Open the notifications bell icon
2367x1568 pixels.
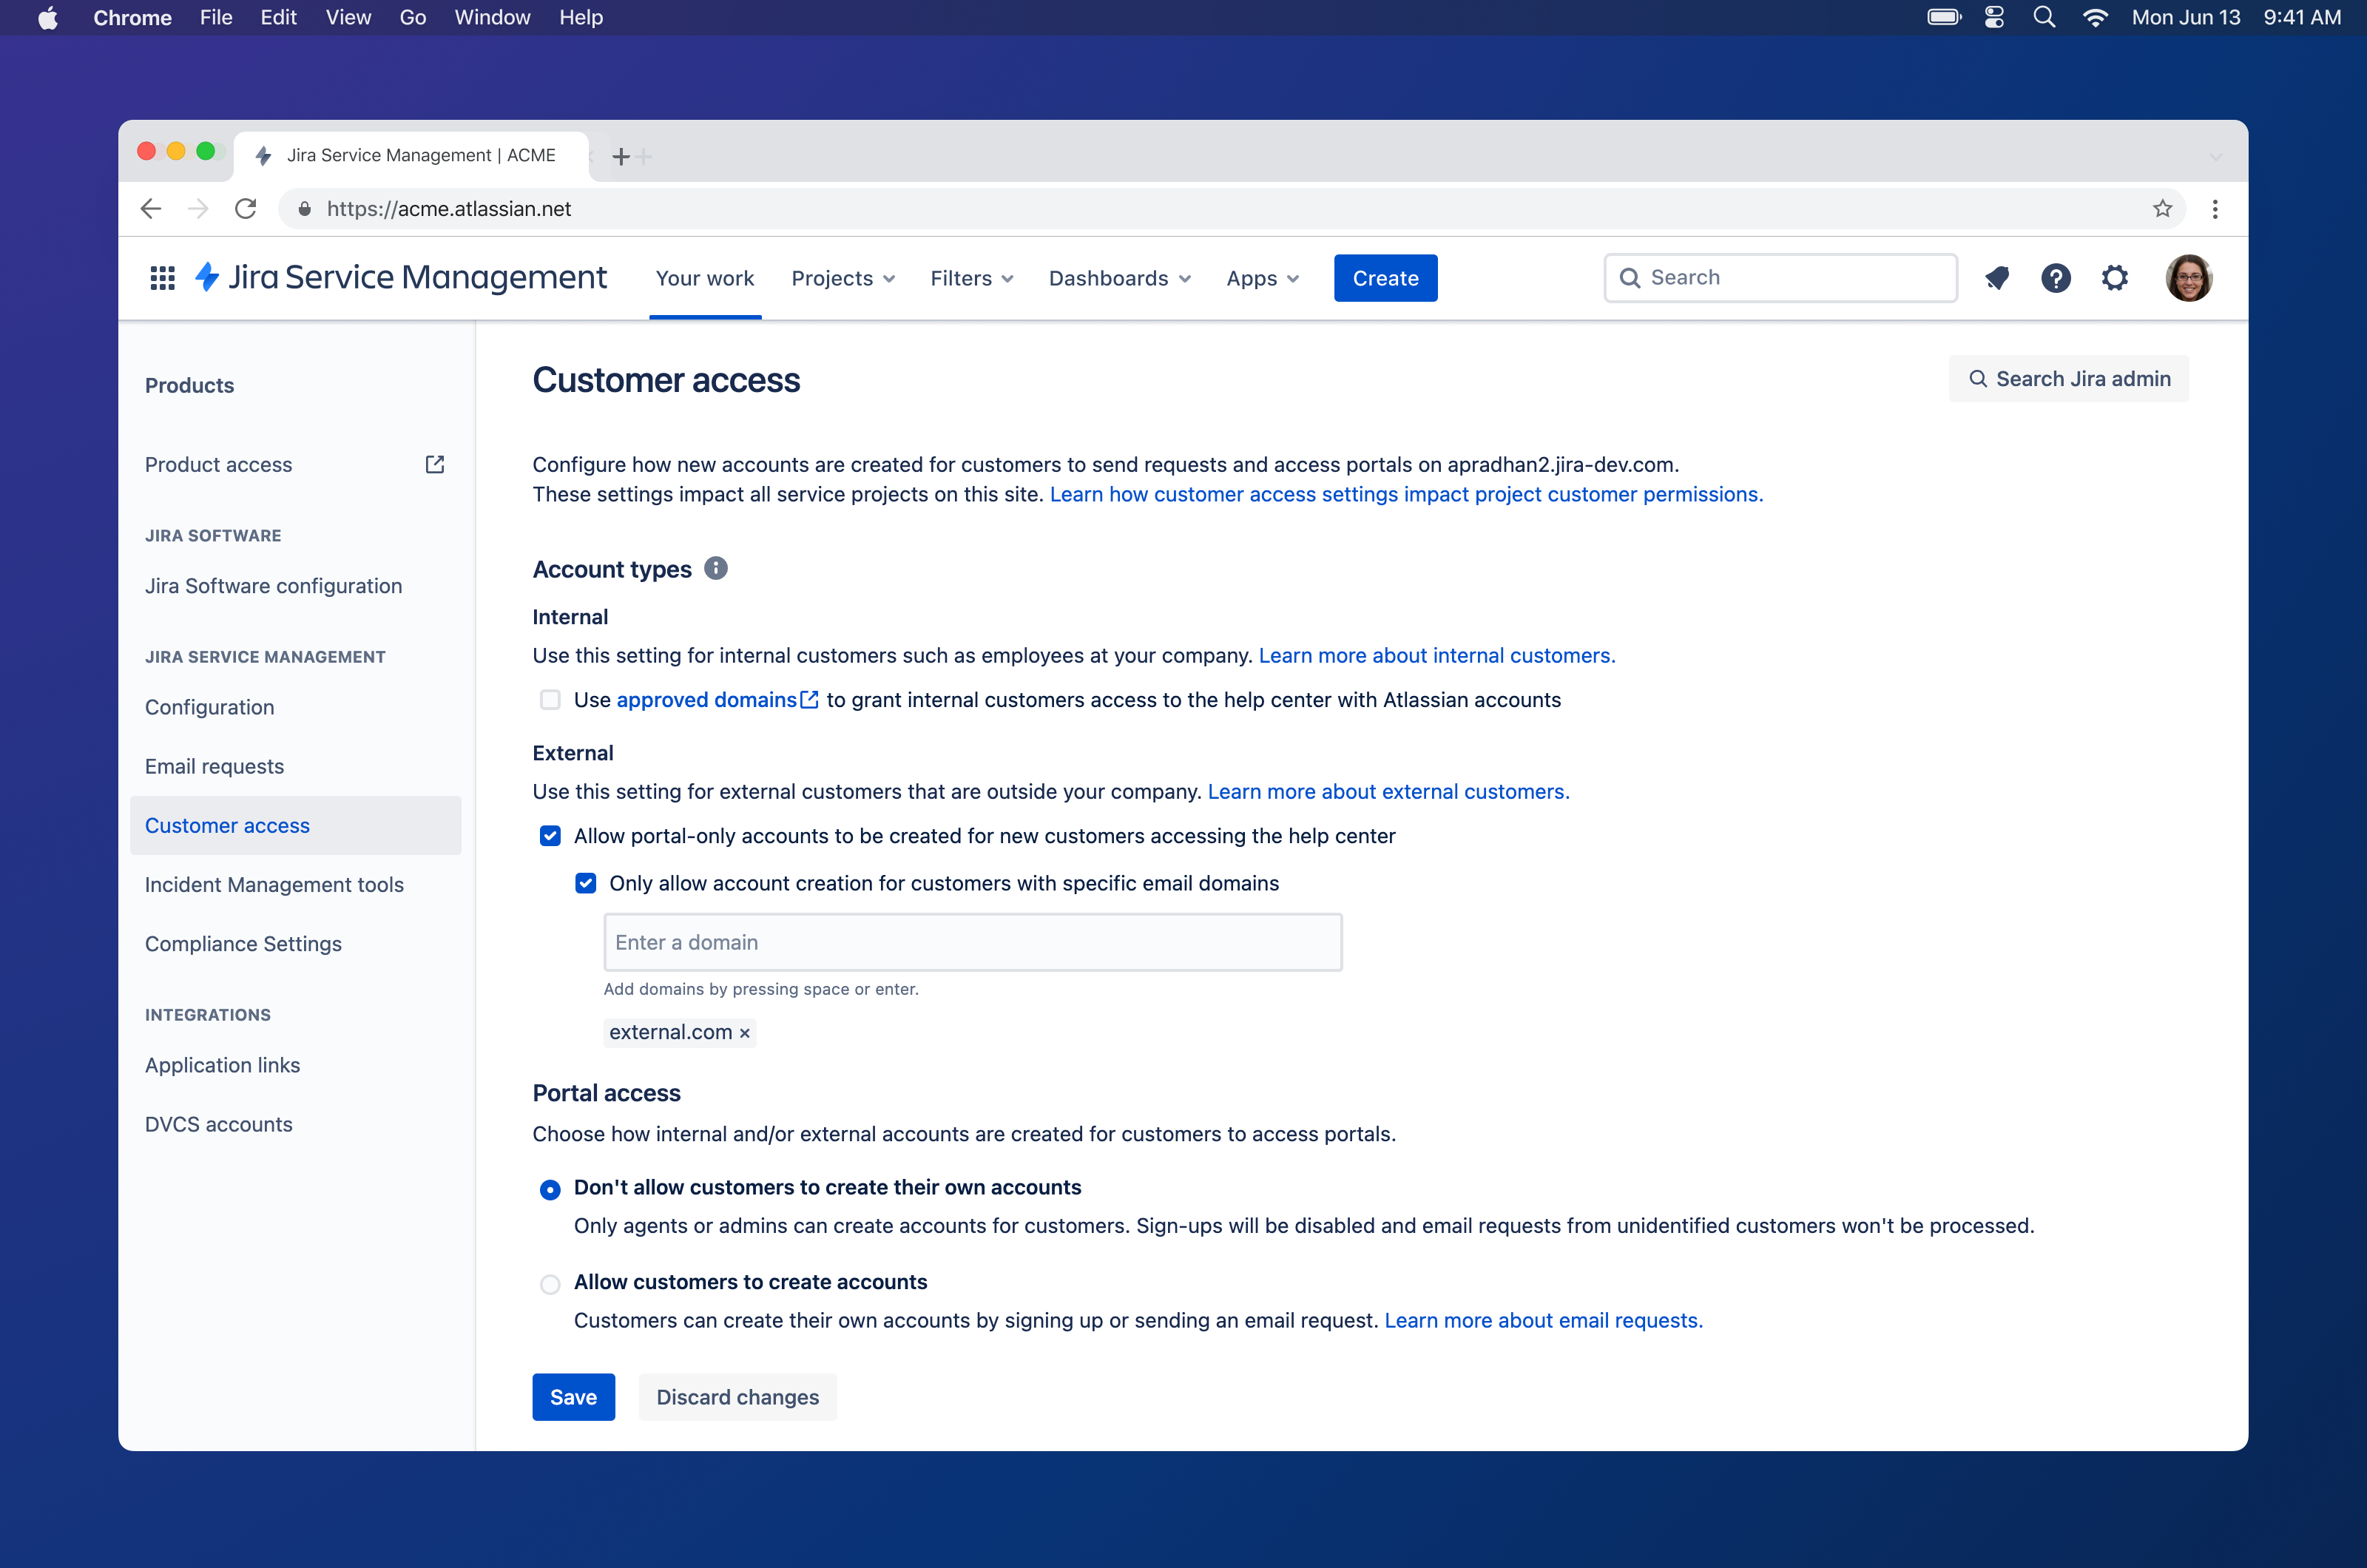pyautogui.click(x=1996, y=278)
